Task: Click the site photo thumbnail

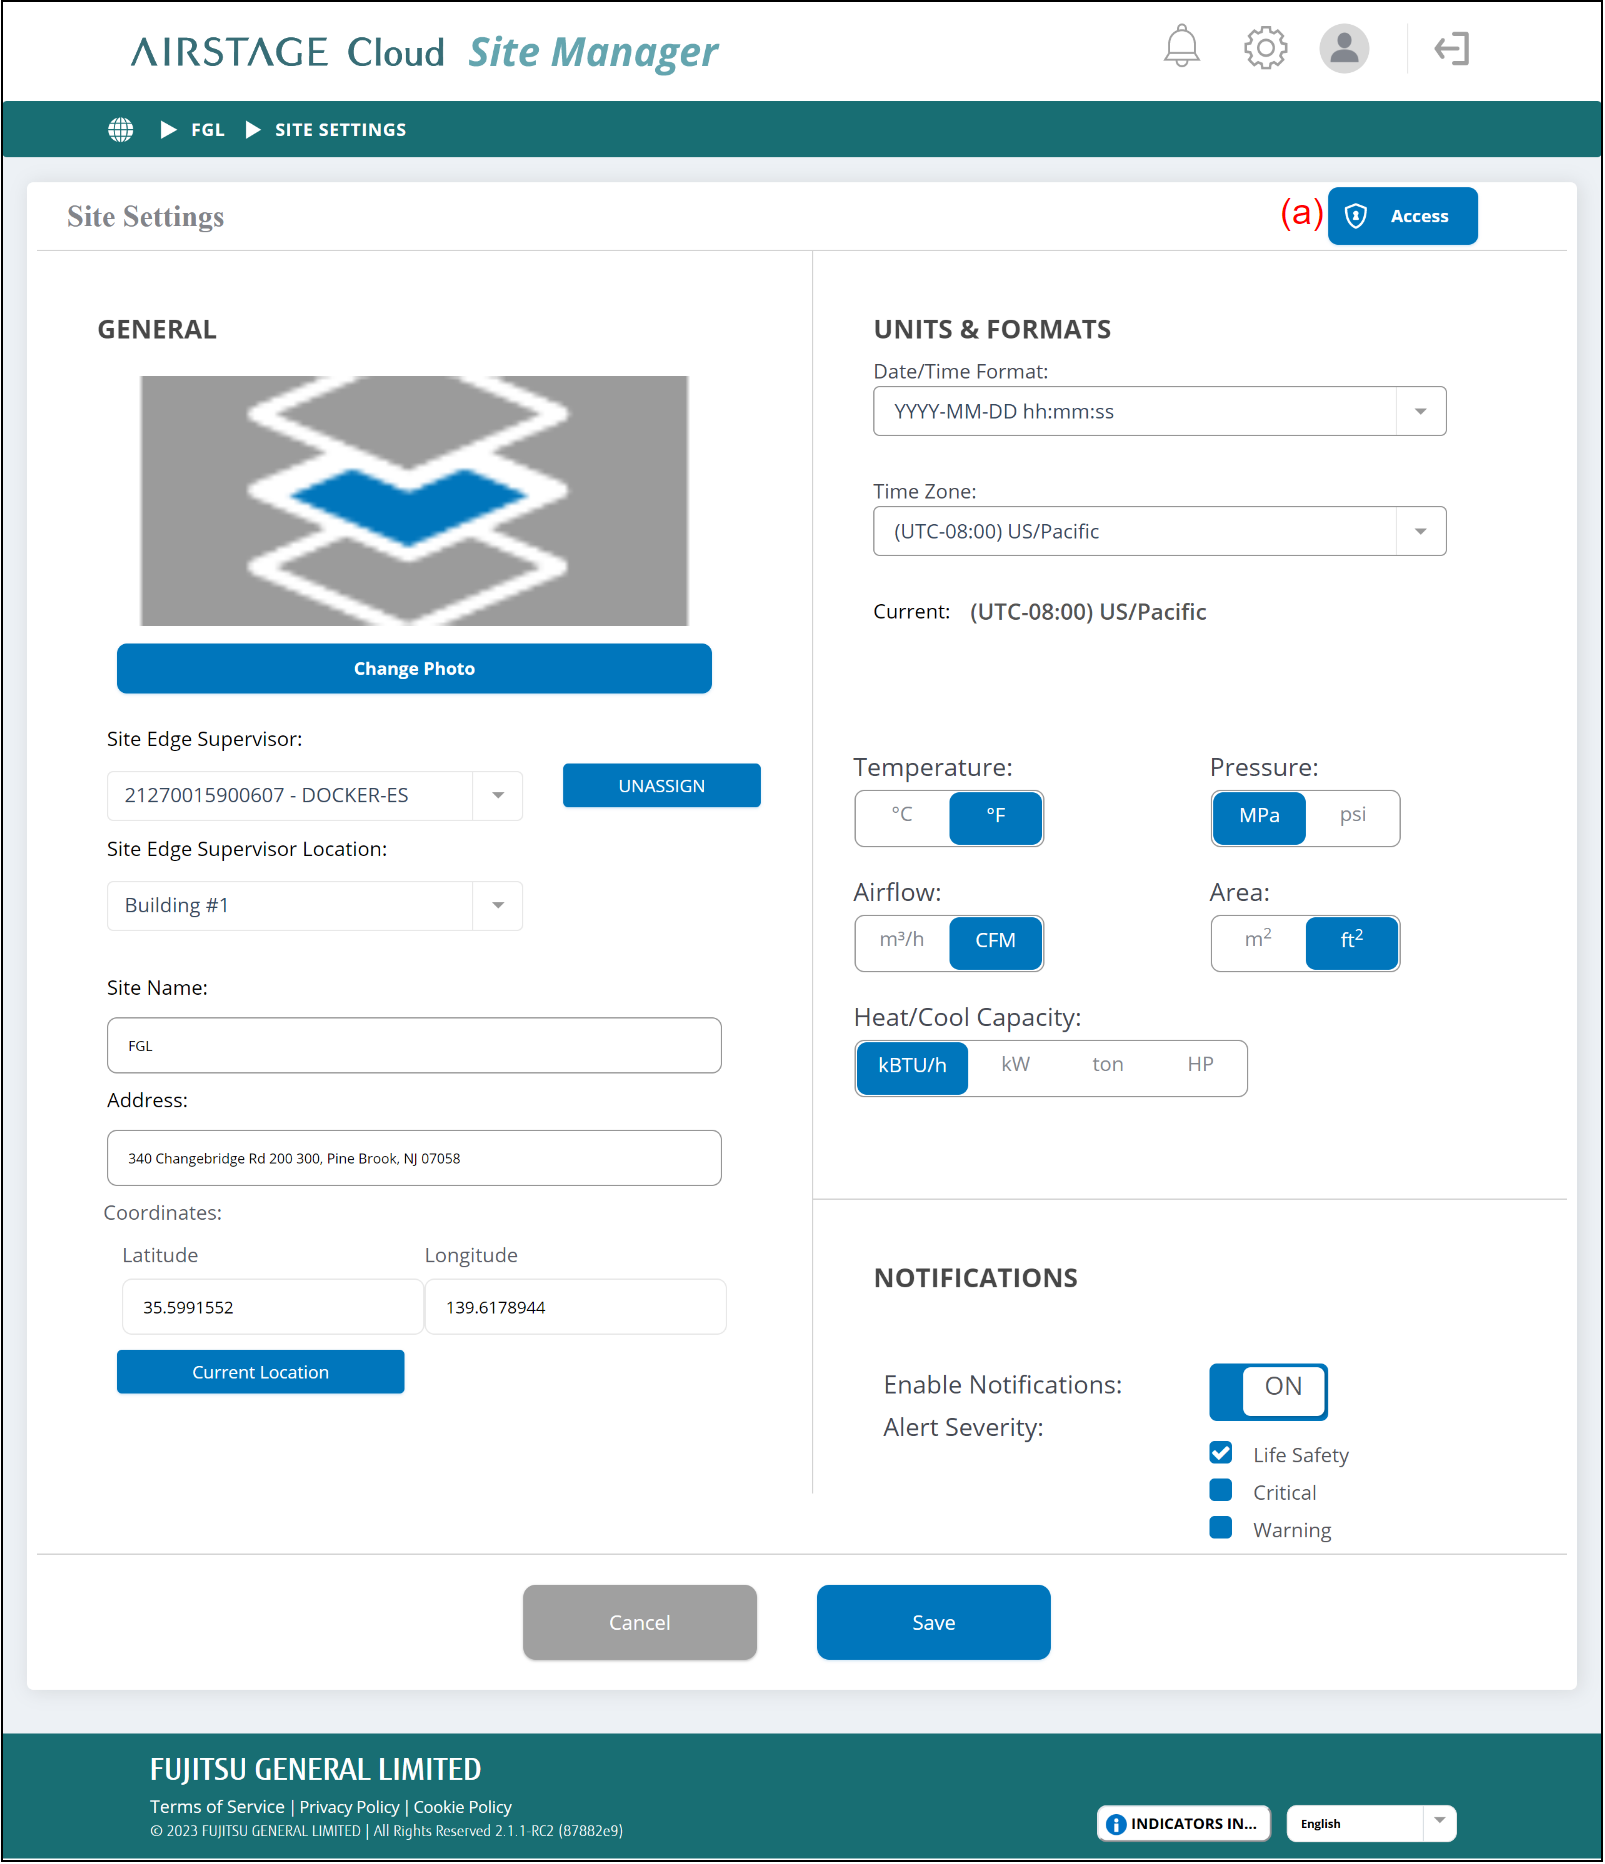Action: pos(414,501)
